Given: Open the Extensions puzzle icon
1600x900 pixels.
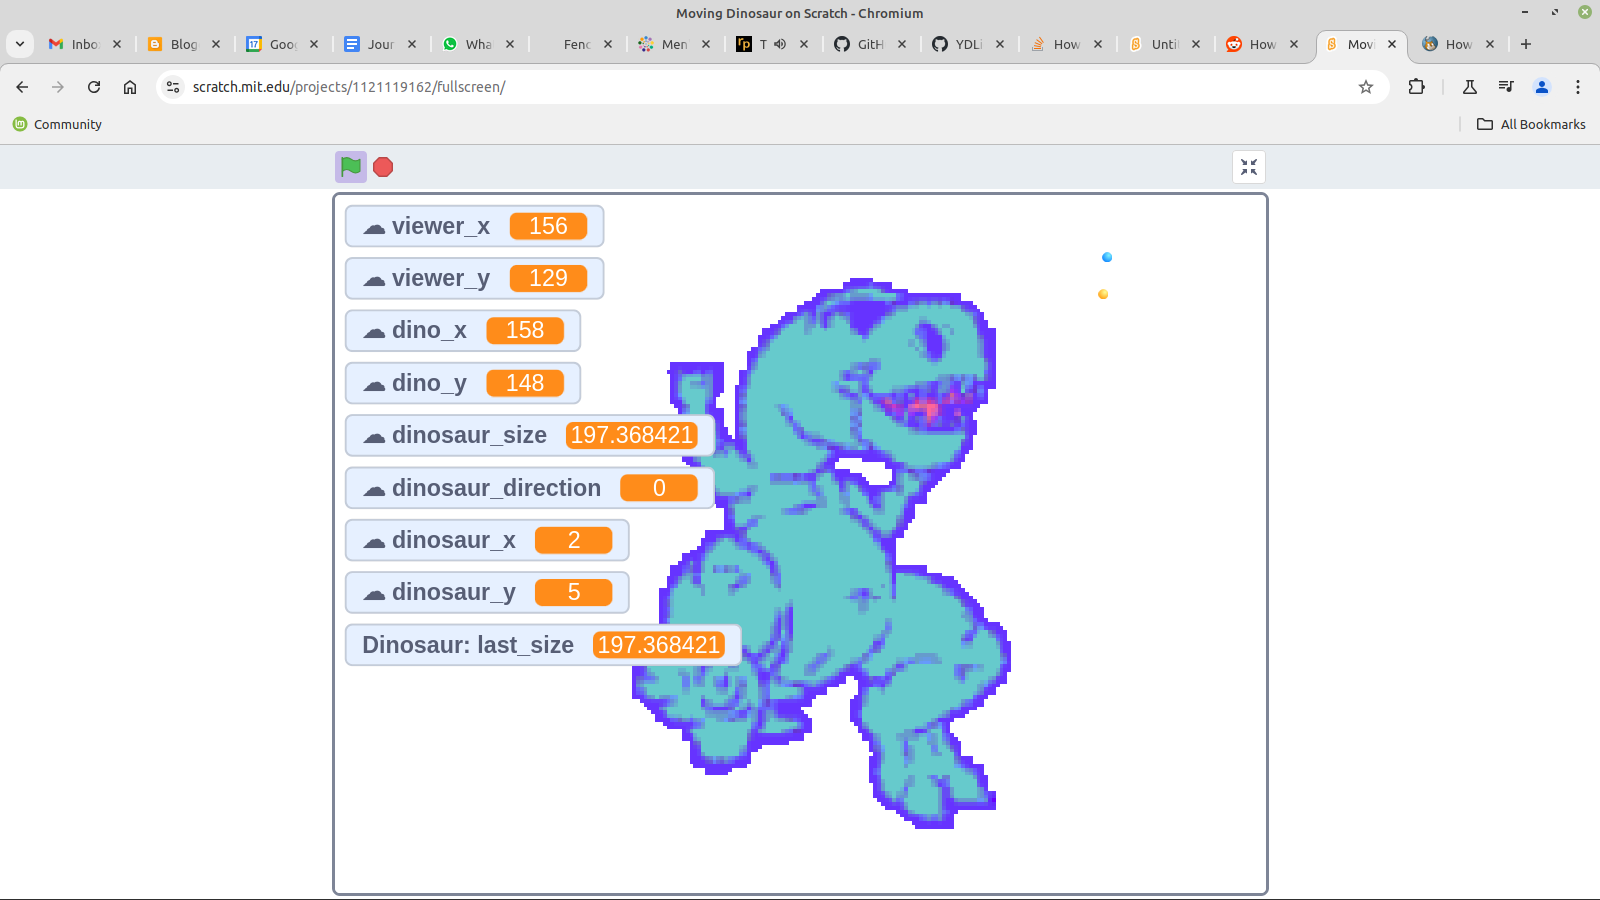Looking at the screenshot, I should [1416, 87].
